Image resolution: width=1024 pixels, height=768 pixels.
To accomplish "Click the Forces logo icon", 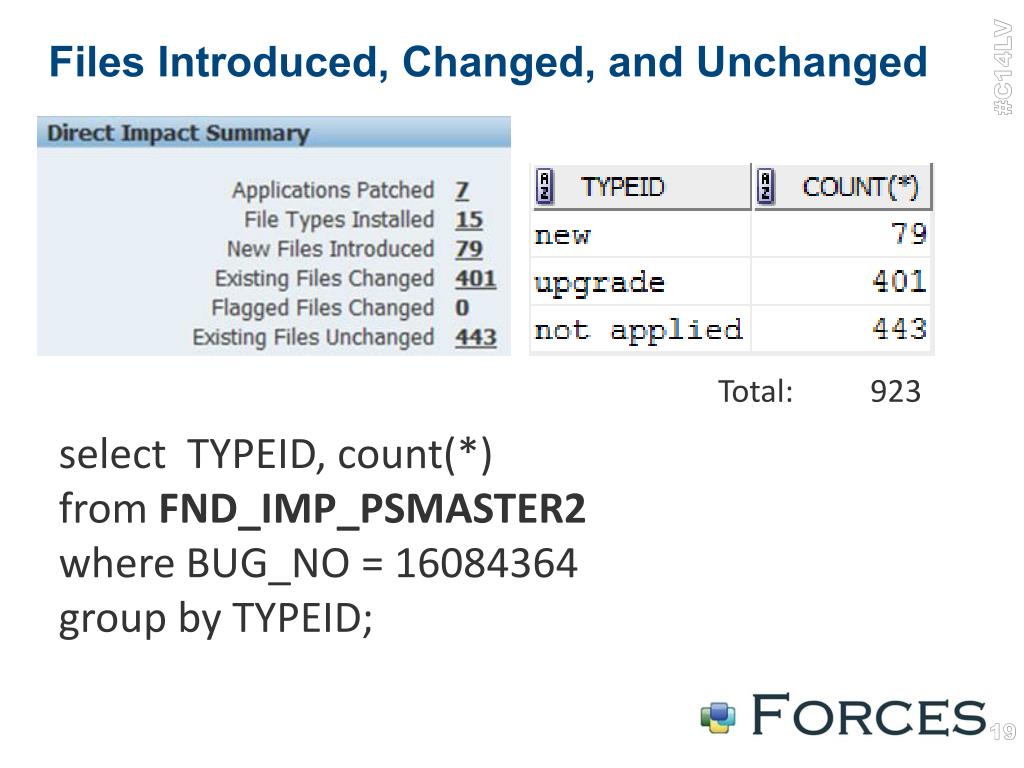I will point(717,716).
